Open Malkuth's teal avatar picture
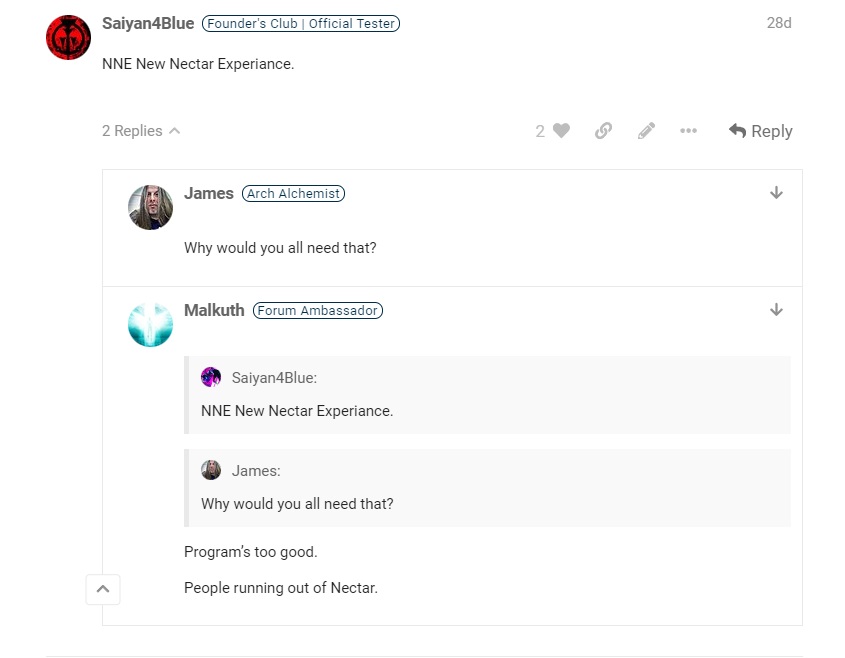Viewport: 845px width, 658px height. click(x=150, y=324)
